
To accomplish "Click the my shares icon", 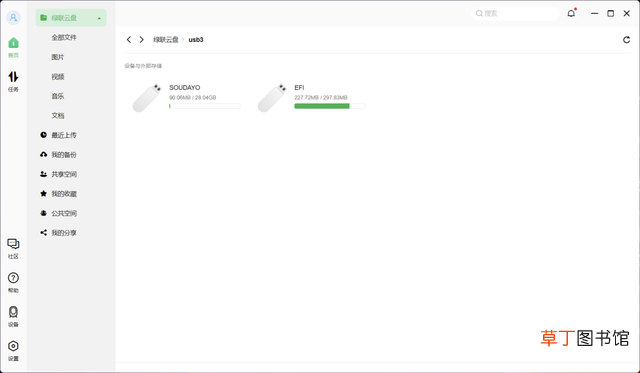I will pyautogui.click(x=43, y=233).
